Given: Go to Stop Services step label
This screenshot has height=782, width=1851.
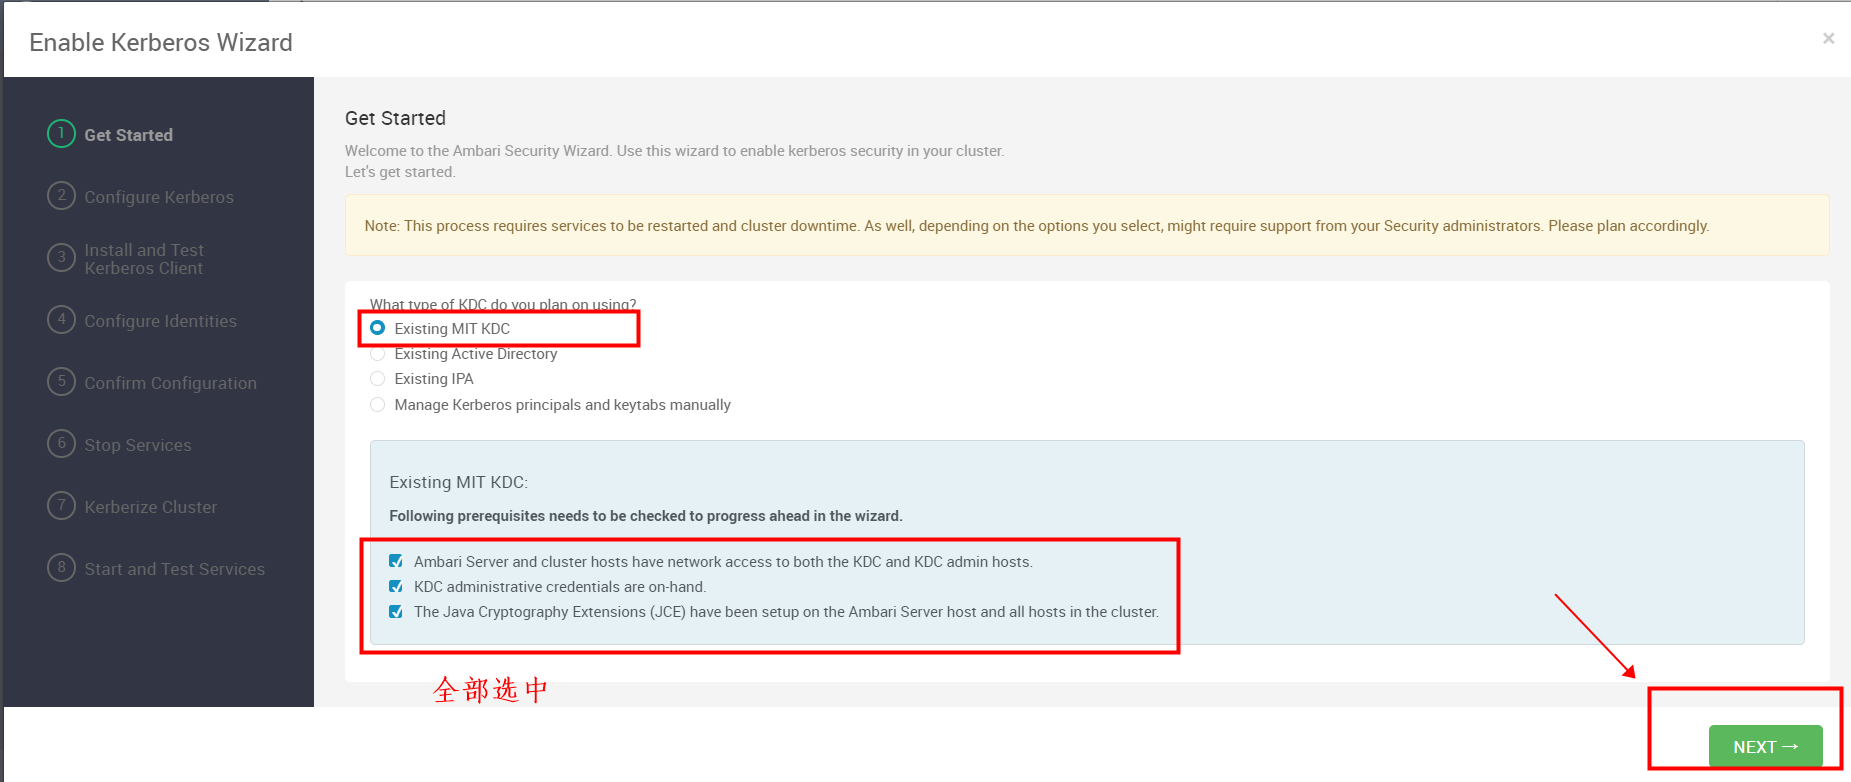Looking at the screenshot, I should click(137, 445).
